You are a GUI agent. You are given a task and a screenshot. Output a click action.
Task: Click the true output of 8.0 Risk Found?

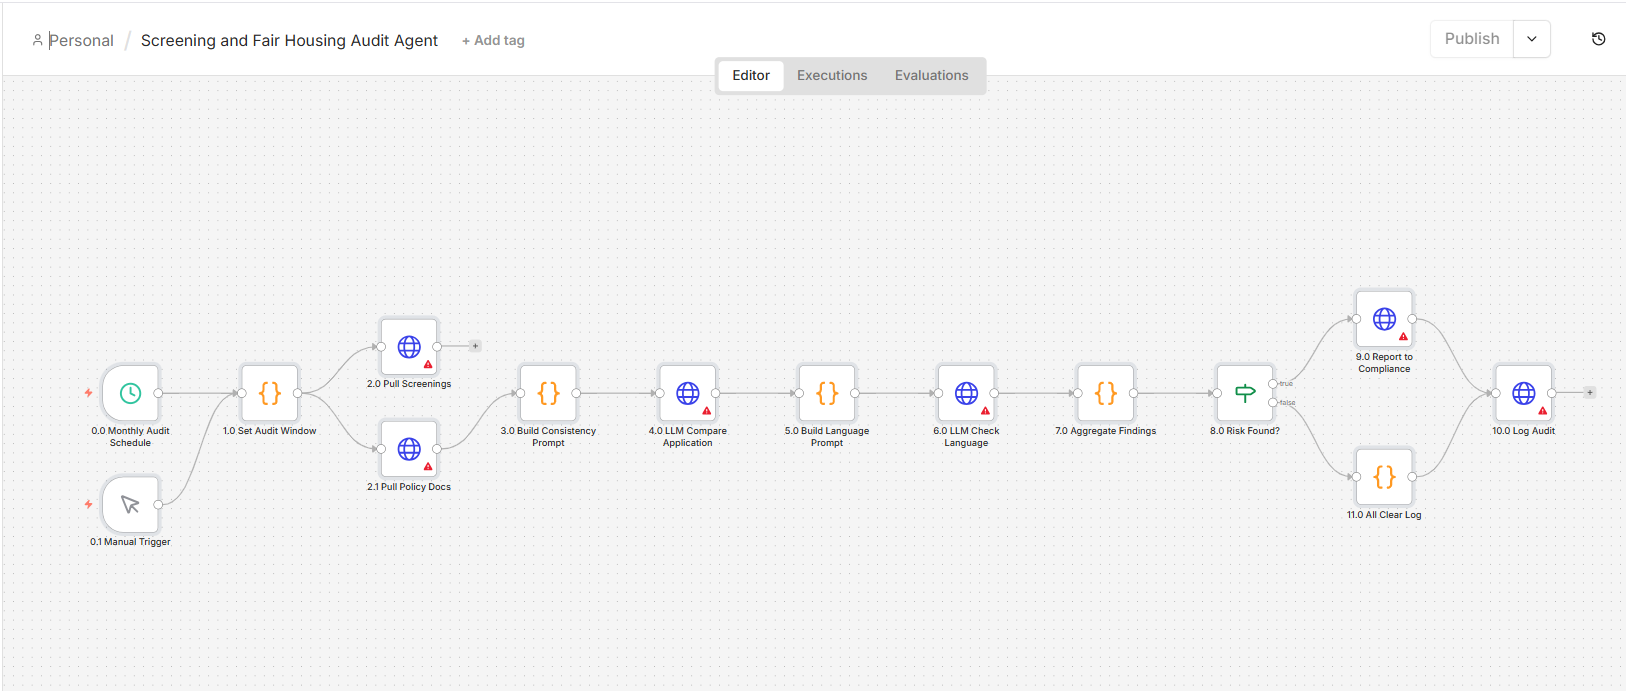(1273, 384)
